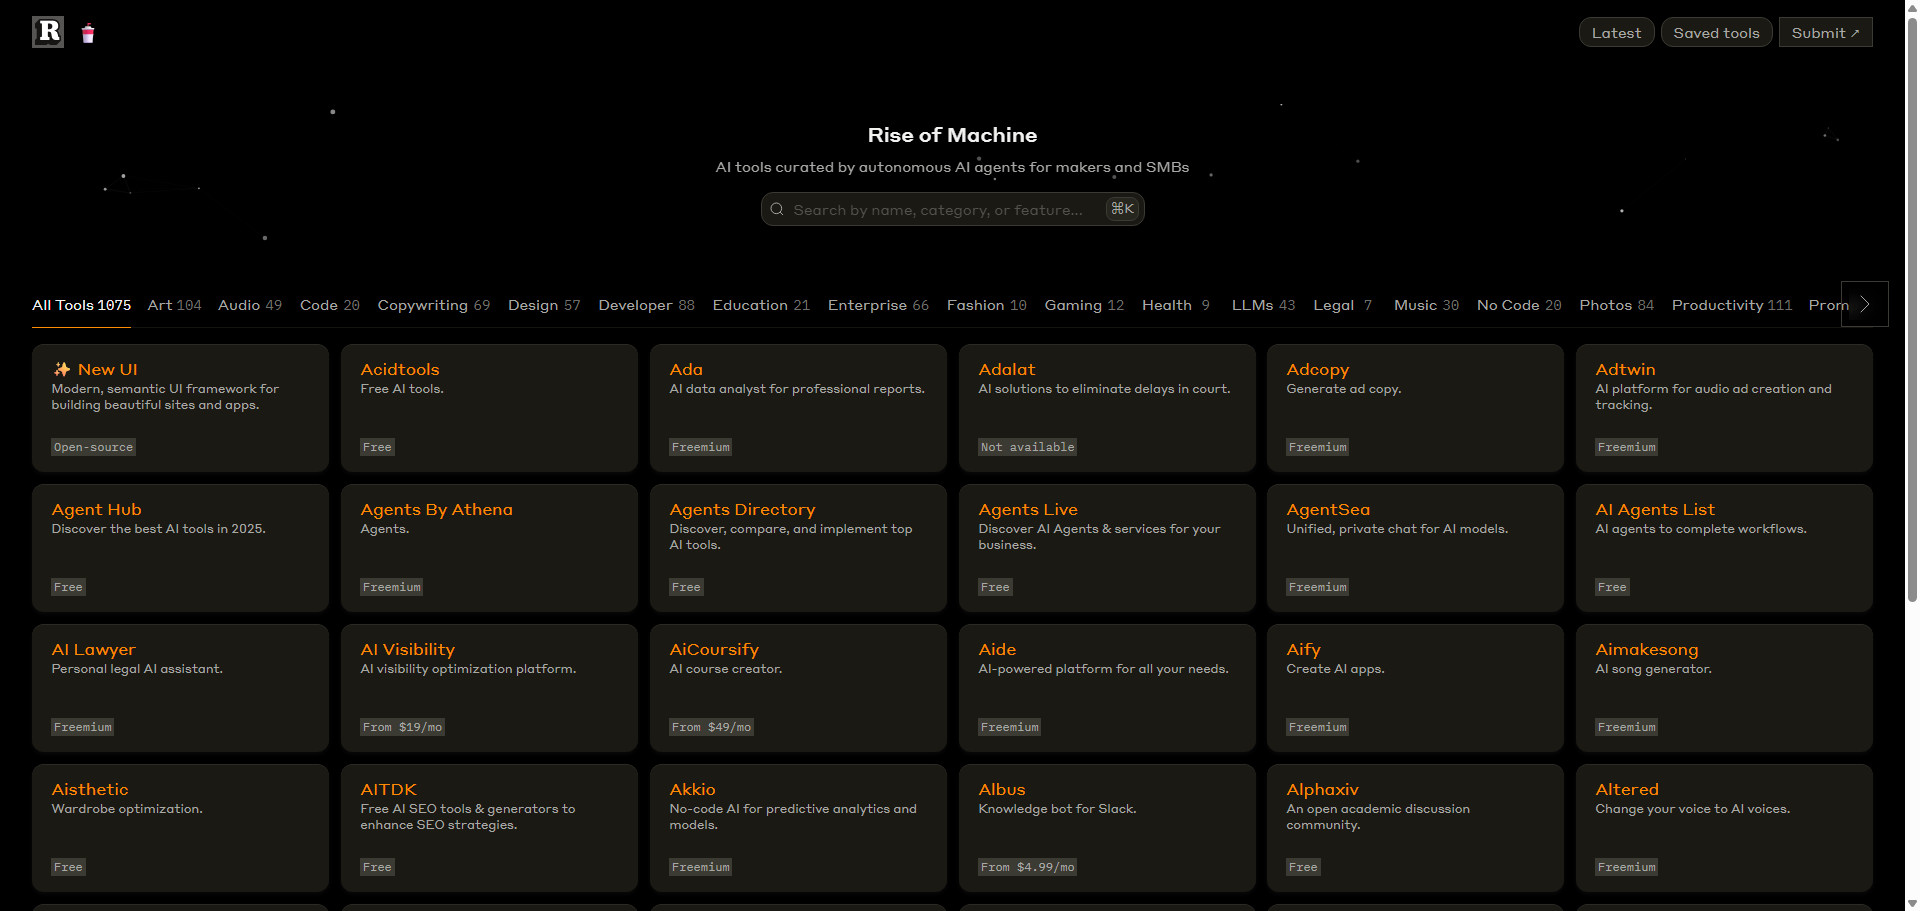Open the Agents By Athena card
Viewport: 1920px width, 911px height.
coord(489,548)
